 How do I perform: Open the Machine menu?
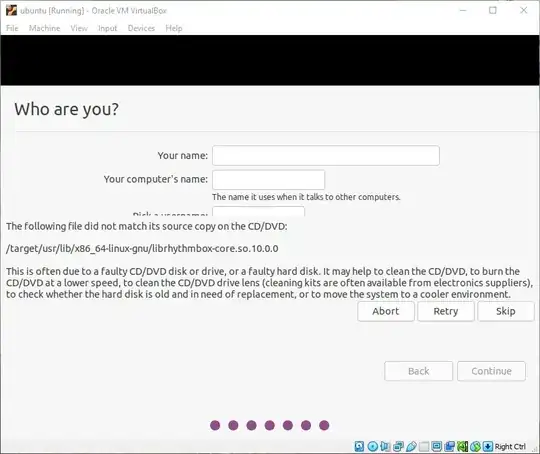pos(44,28)
